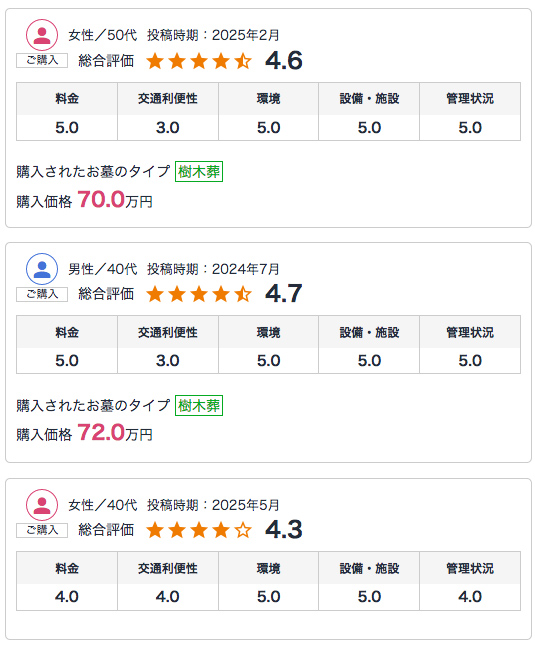Screen dimensions: 535x649
Task: Select the 設備・施設 header in the first review
Action: click(x=369, y=99)
